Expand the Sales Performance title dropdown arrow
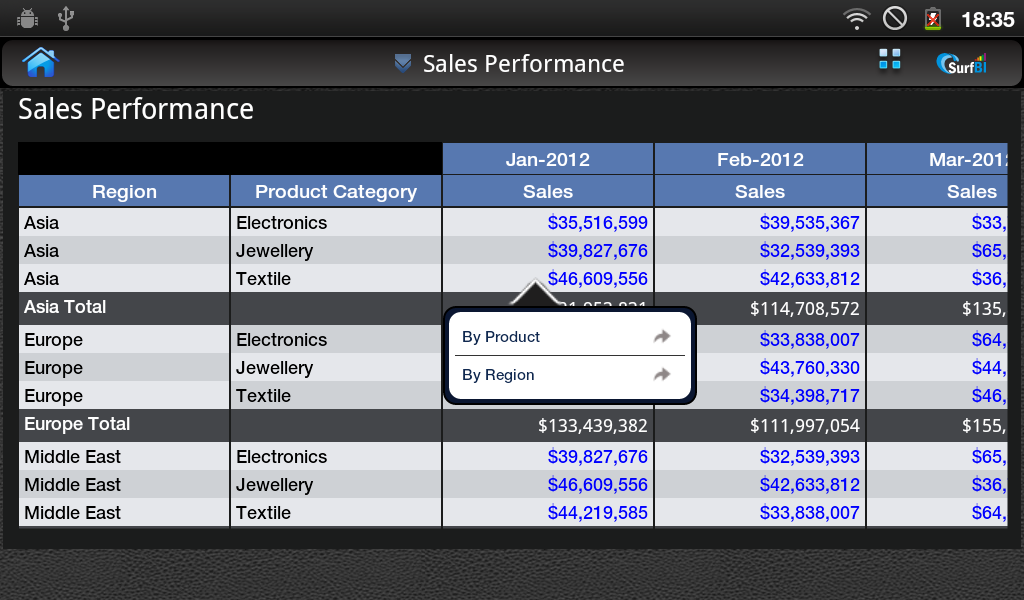The image size is (1024, 600). [403, 63]
